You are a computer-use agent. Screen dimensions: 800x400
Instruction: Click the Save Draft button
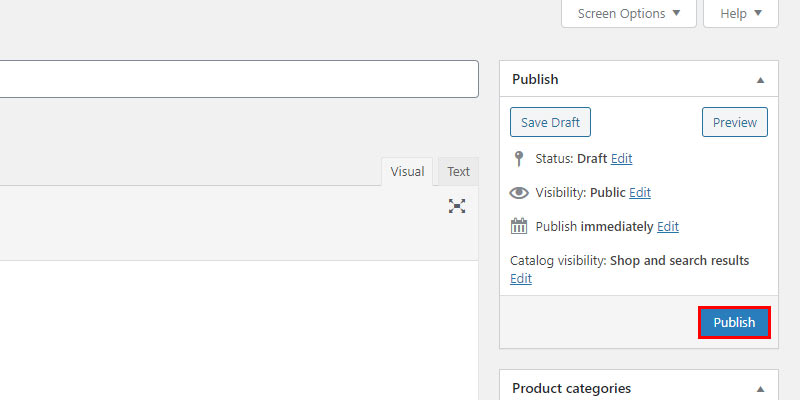551,122
